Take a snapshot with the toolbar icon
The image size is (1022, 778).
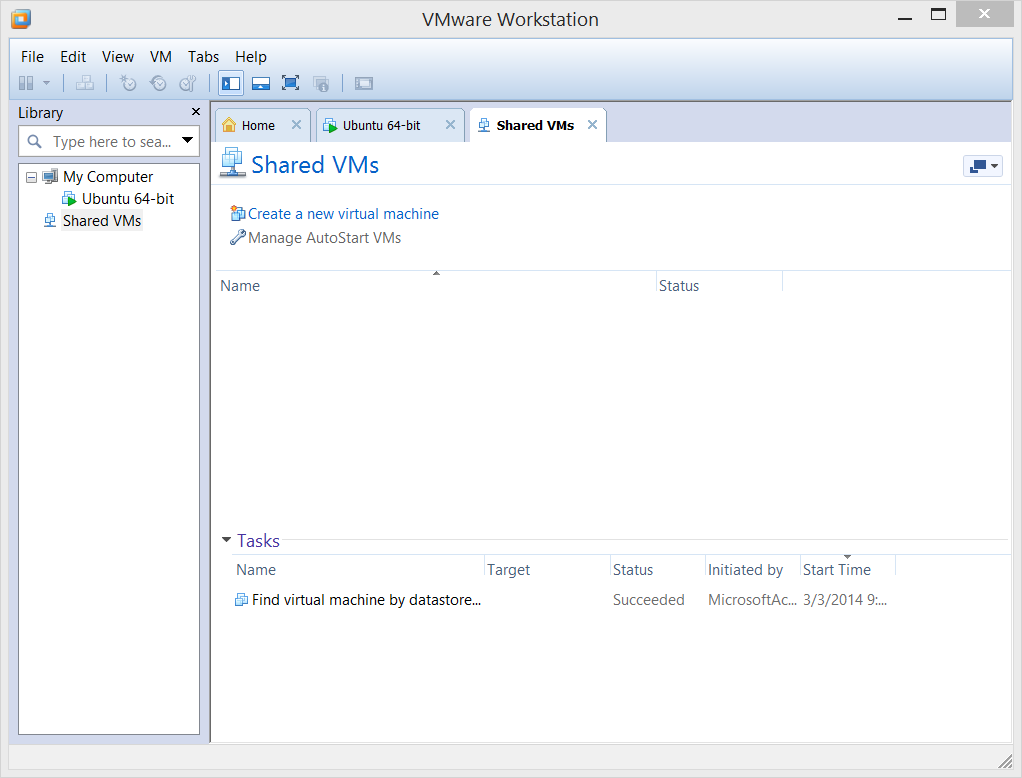point(128,83)
